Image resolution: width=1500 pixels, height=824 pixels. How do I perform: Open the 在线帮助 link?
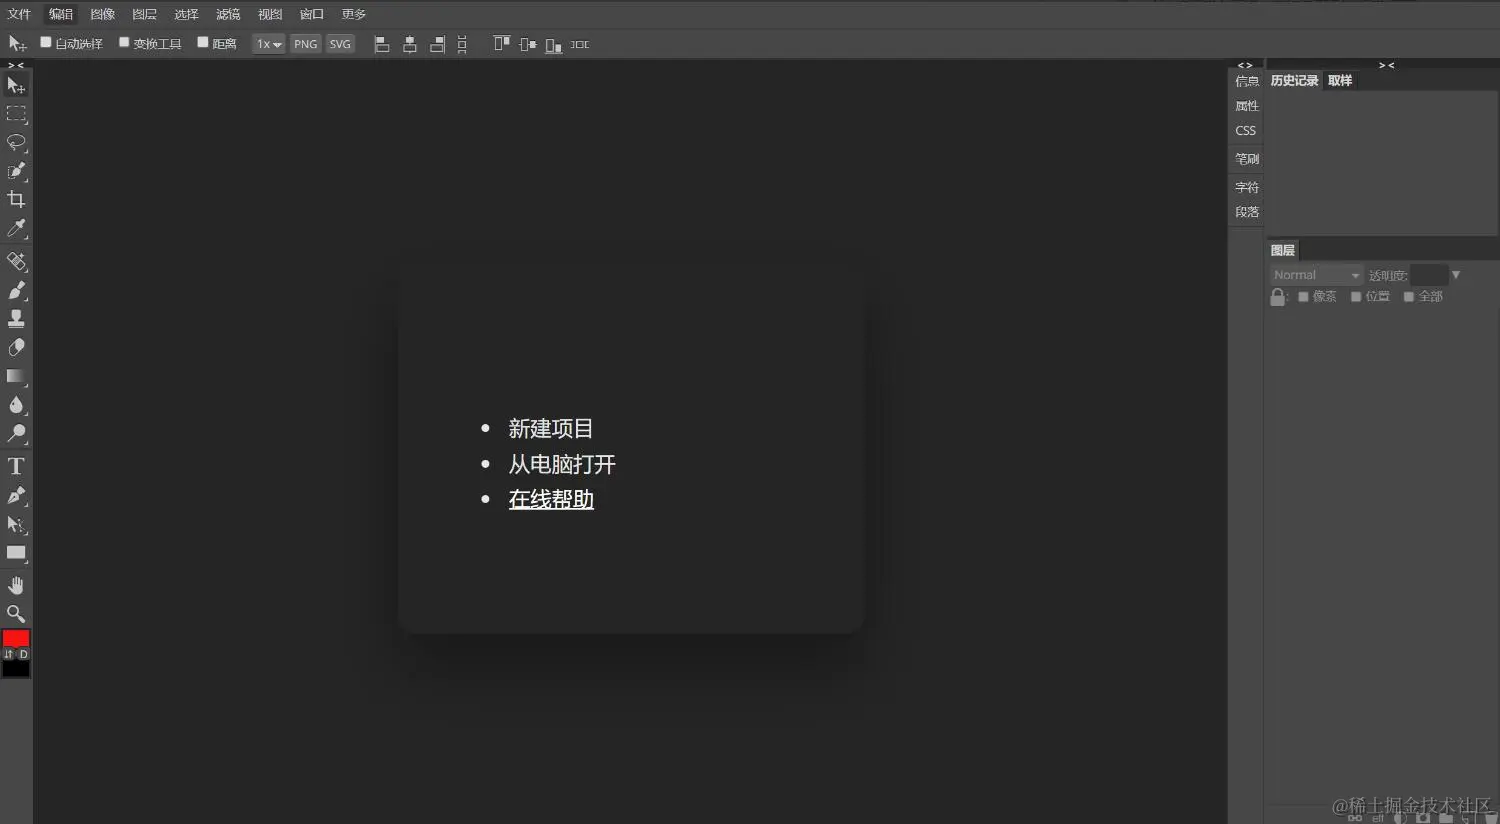pyautogui.click(x=551, y=499)
